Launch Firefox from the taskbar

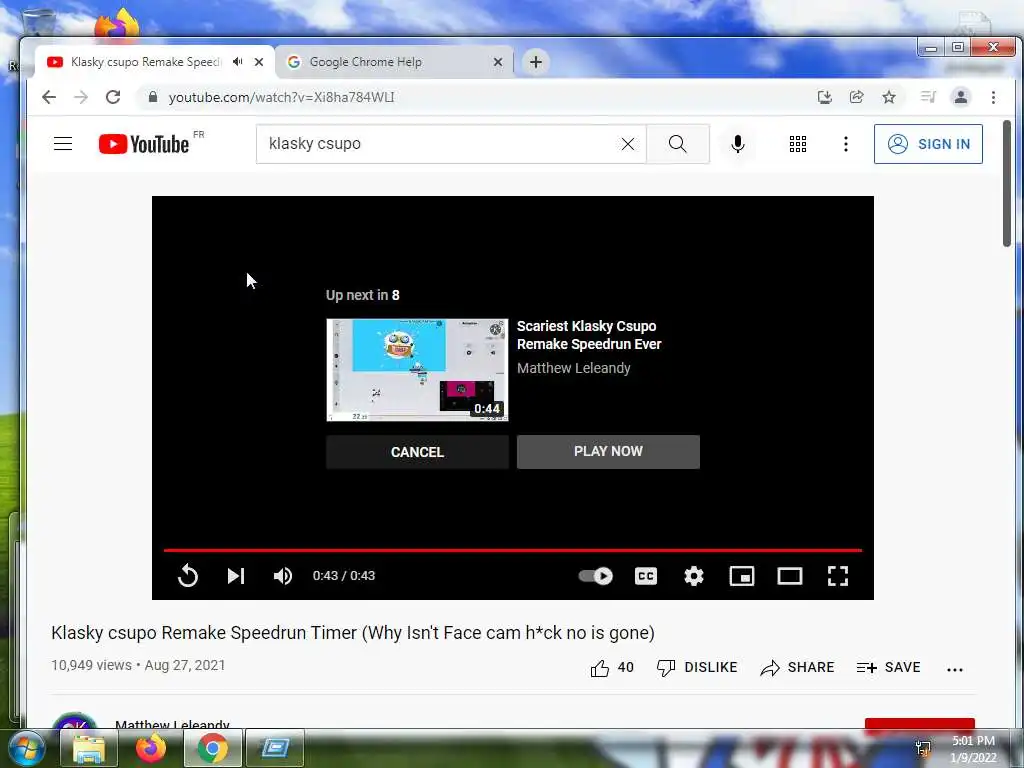[151, 749]
